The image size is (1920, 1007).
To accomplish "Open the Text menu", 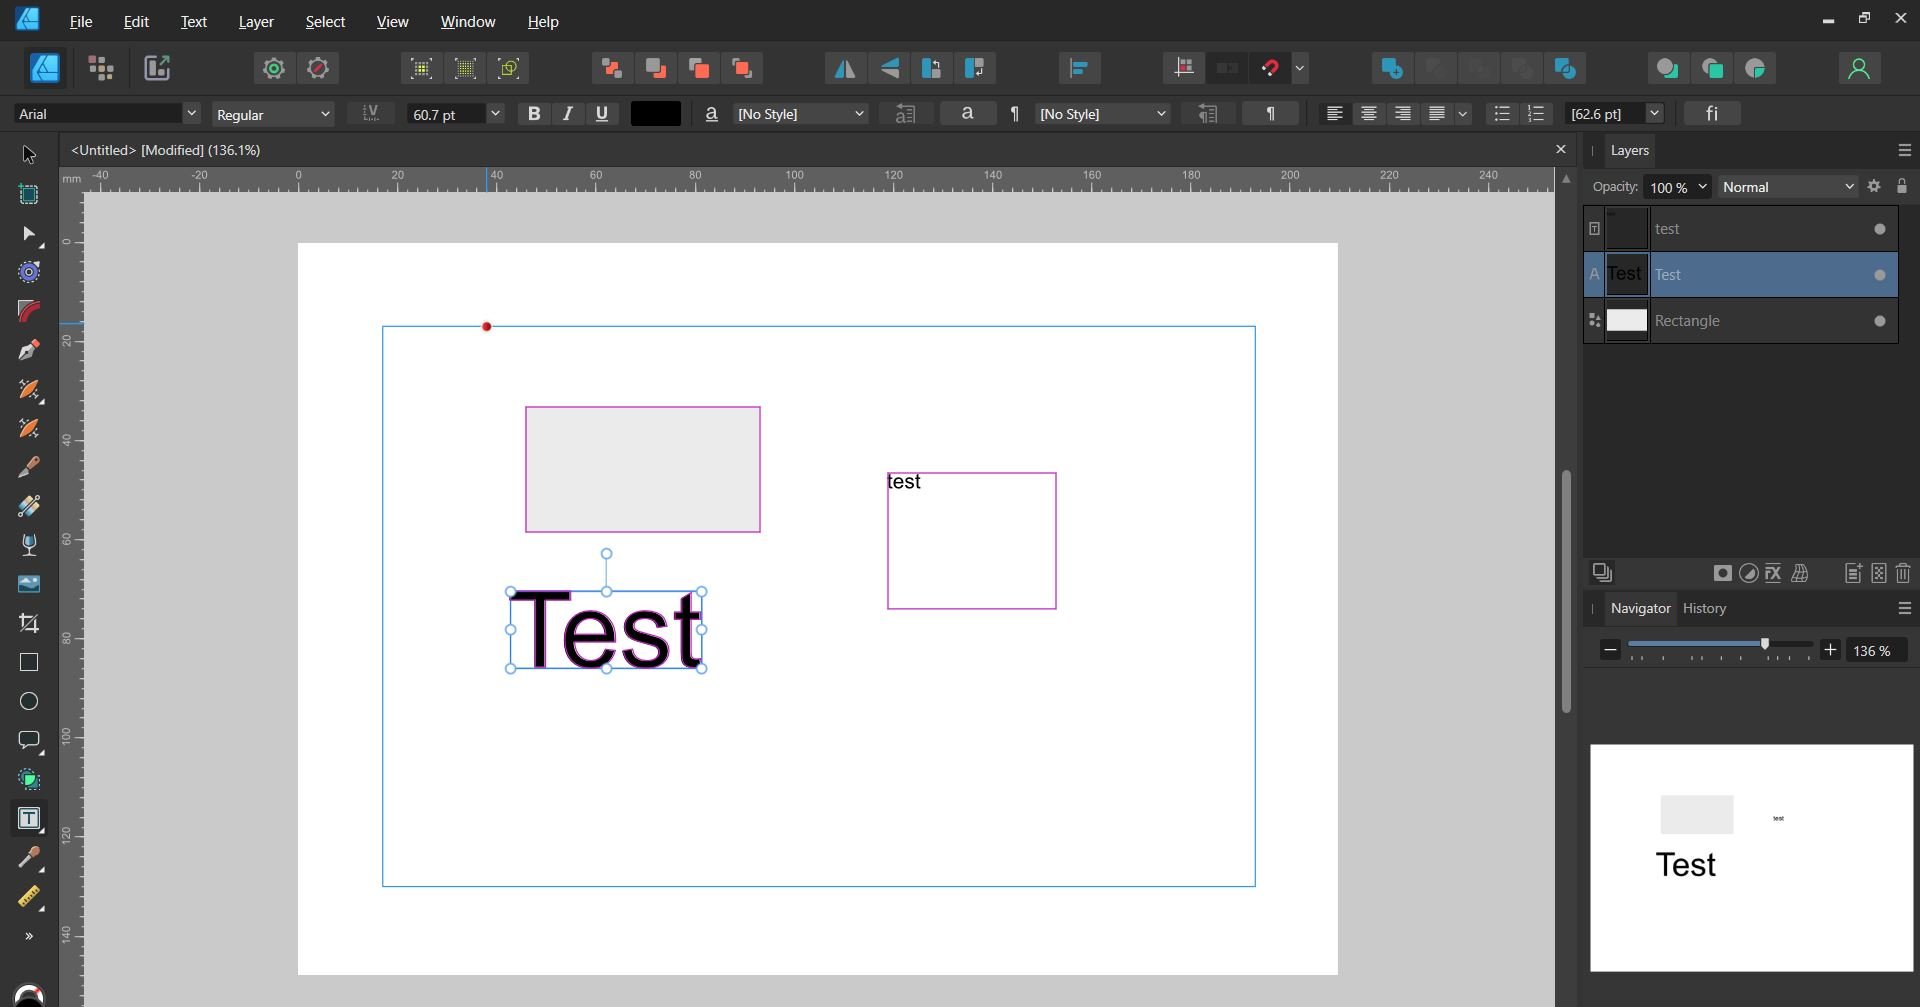I will click(193, 21).
